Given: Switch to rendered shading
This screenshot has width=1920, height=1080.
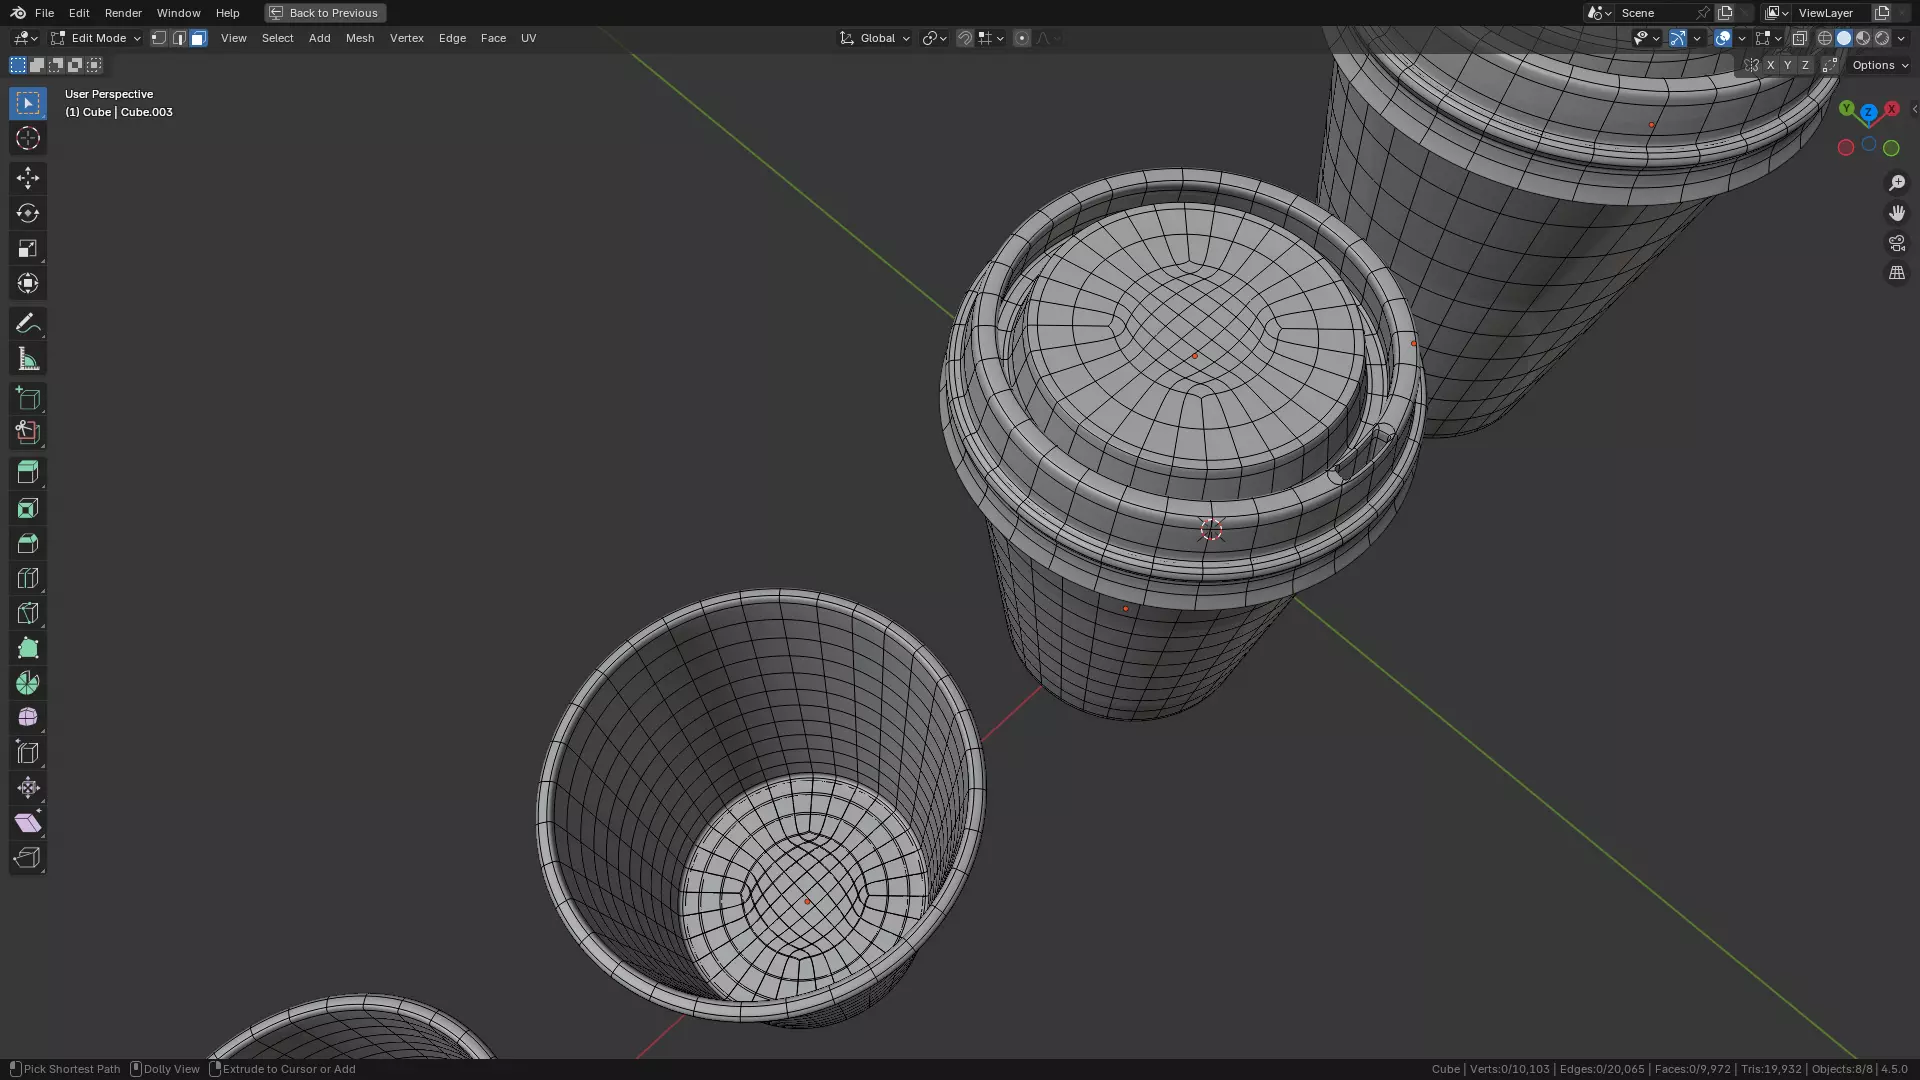Looking at the screenshot, I should click(x=1882, y=38).
